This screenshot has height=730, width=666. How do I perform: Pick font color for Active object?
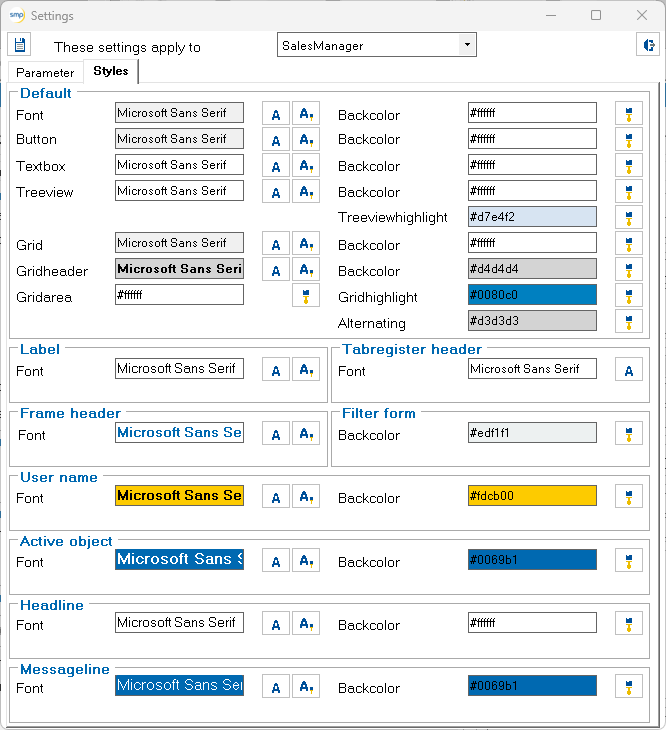point(306,560)
